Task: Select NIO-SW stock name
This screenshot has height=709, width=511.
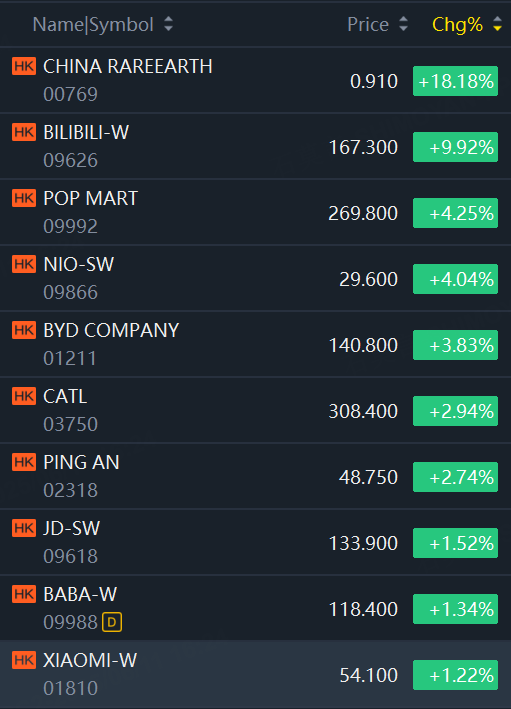Action: (79, 265)
